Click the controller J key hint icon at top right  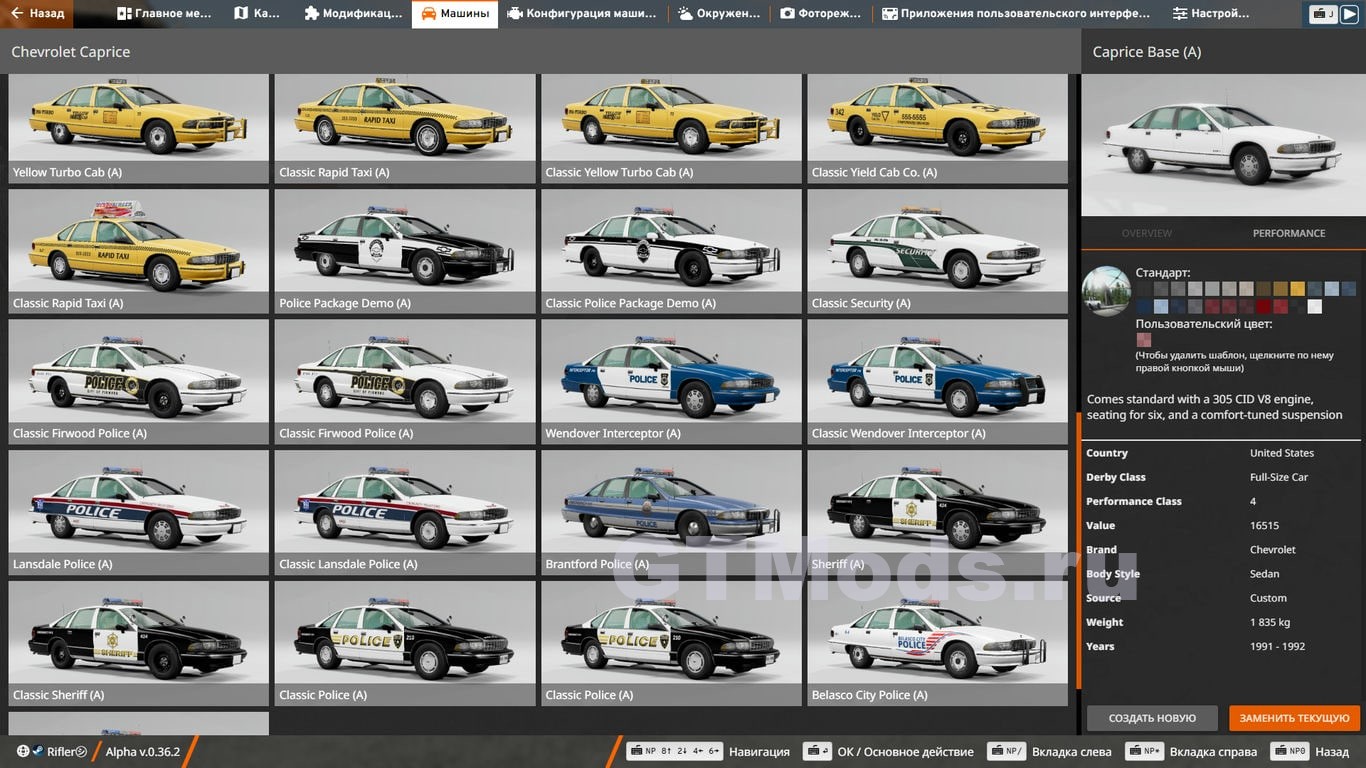click(x=1324, y=14)
